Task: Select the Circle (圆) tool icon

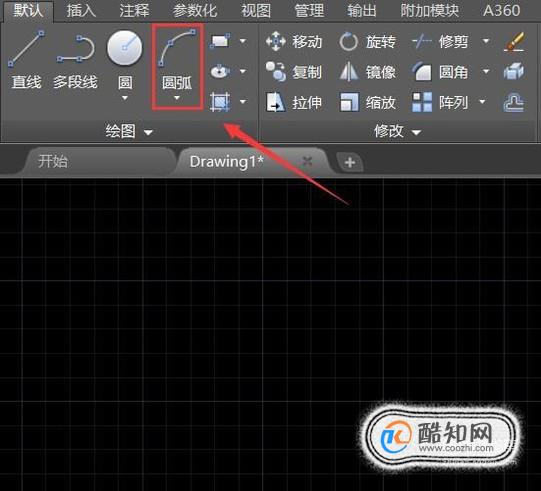Action: (125, 48)
